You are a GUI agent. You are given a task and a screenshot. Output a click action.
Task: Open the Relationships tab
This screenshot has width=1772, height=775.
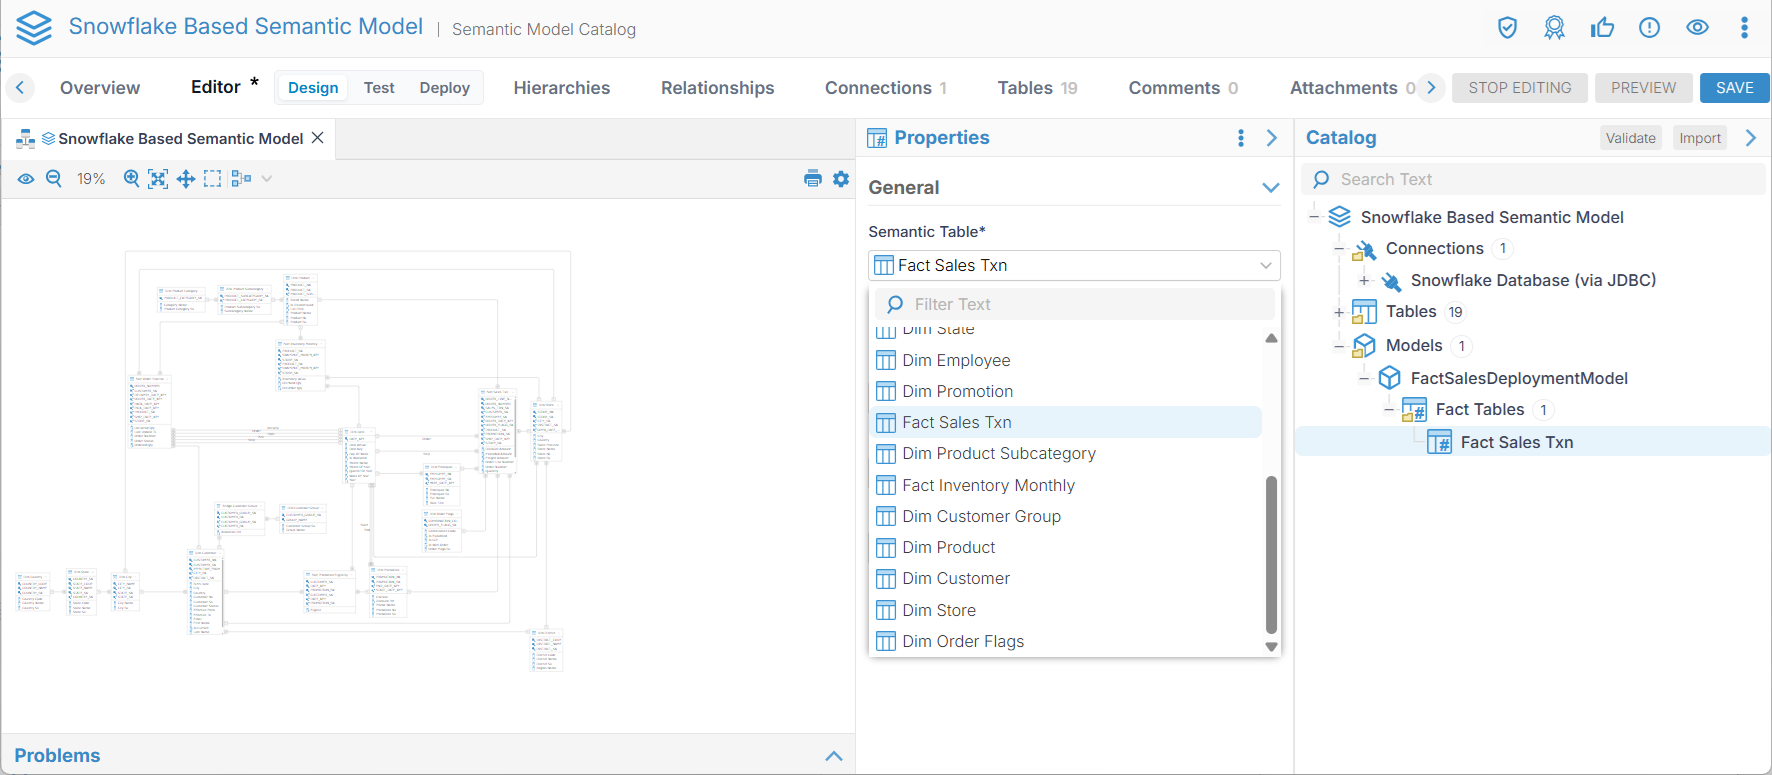click(x=717, y=88)
